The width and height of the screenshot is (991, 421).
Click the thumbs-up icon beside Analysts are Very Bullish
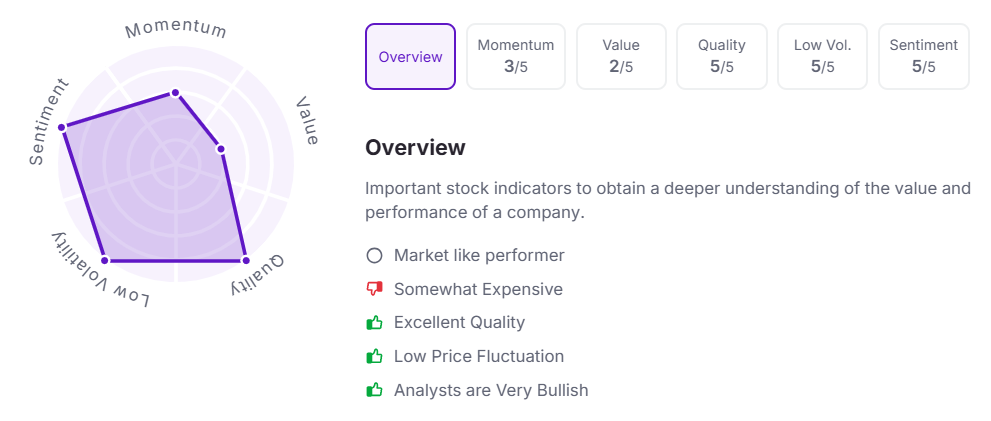[375, 390]
